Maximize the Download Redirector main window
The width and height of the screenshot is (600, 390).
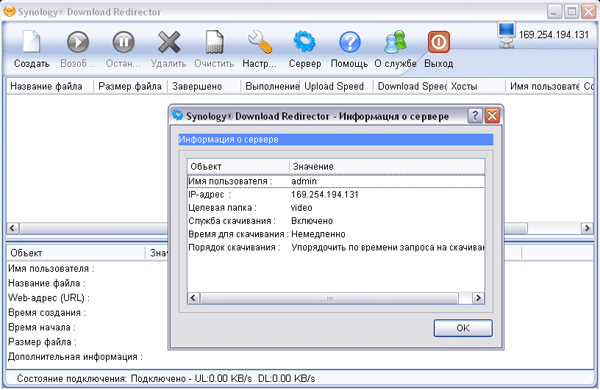point(572,11)
